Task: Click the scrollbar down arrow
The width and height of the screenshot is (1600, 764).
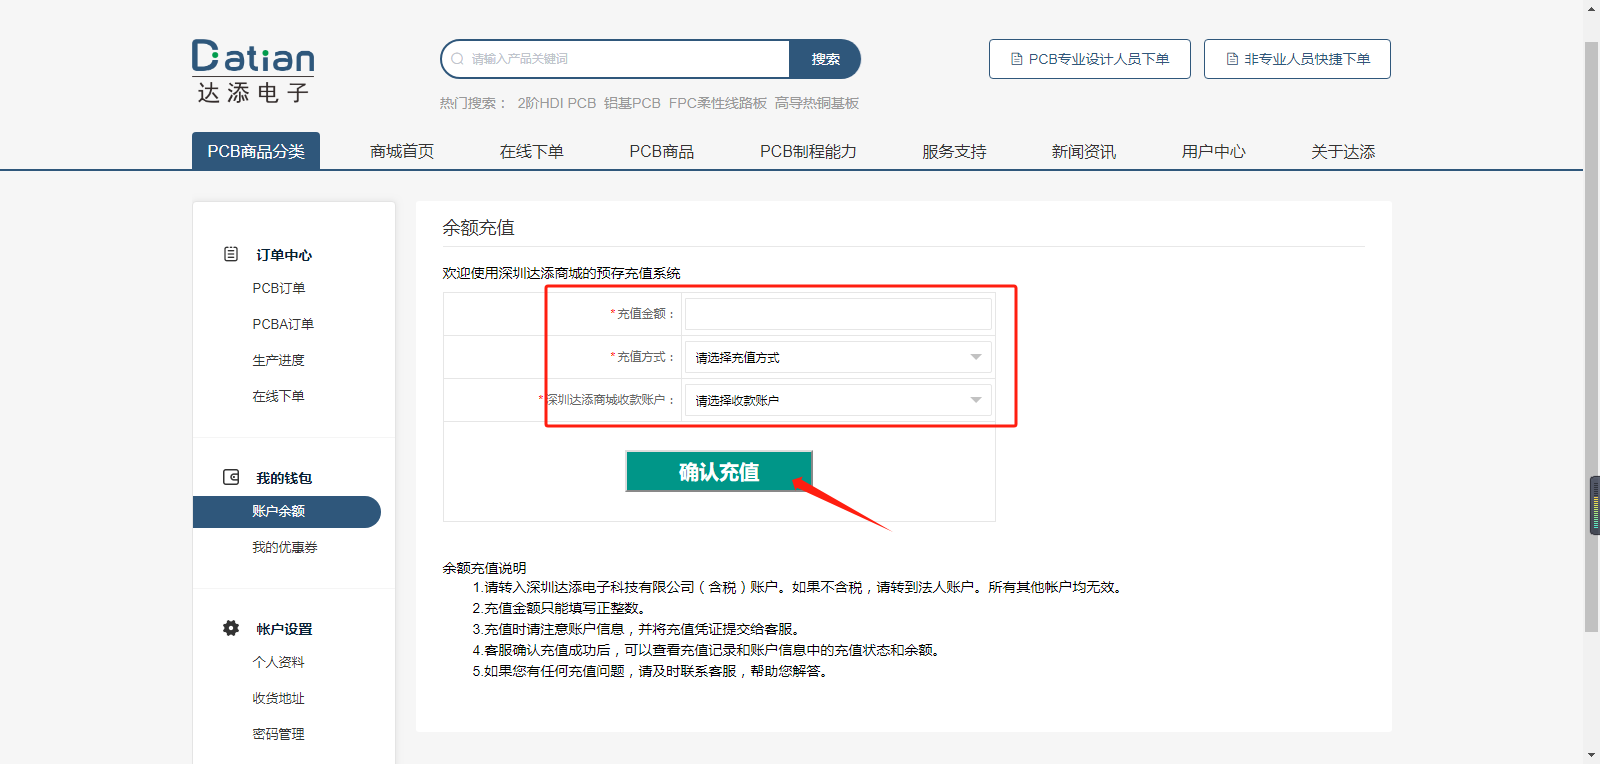Action: 1592,755
